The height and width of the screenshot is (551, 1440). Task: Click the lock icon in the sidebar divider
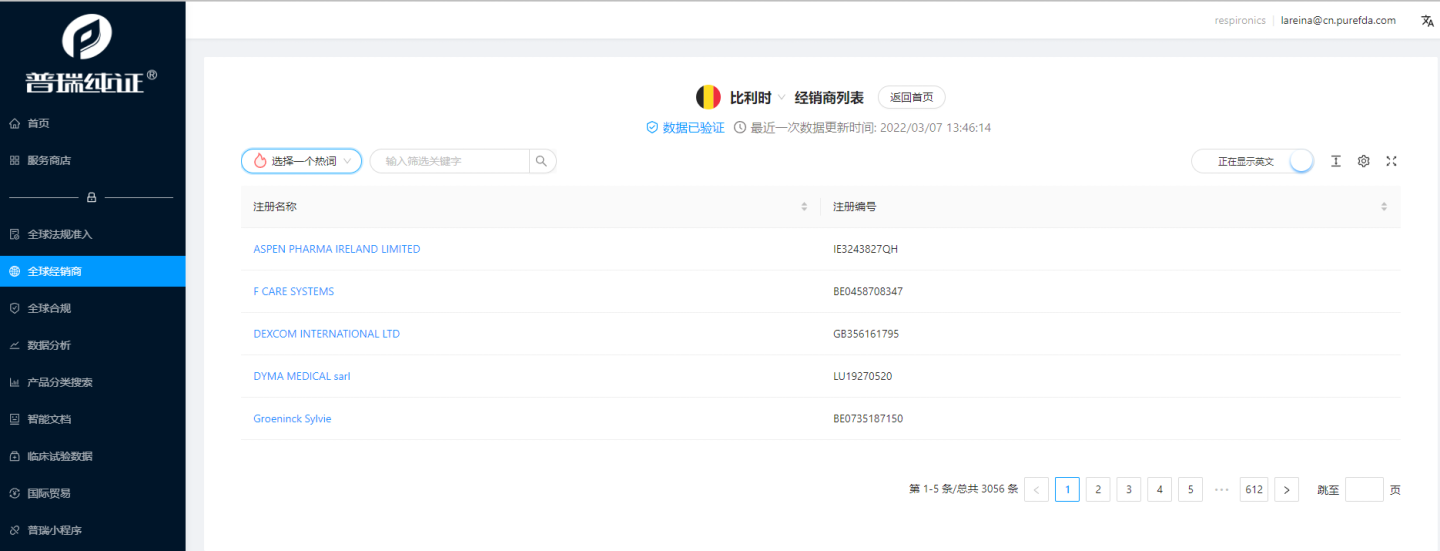pyautogui.click(x=92, y=197)
